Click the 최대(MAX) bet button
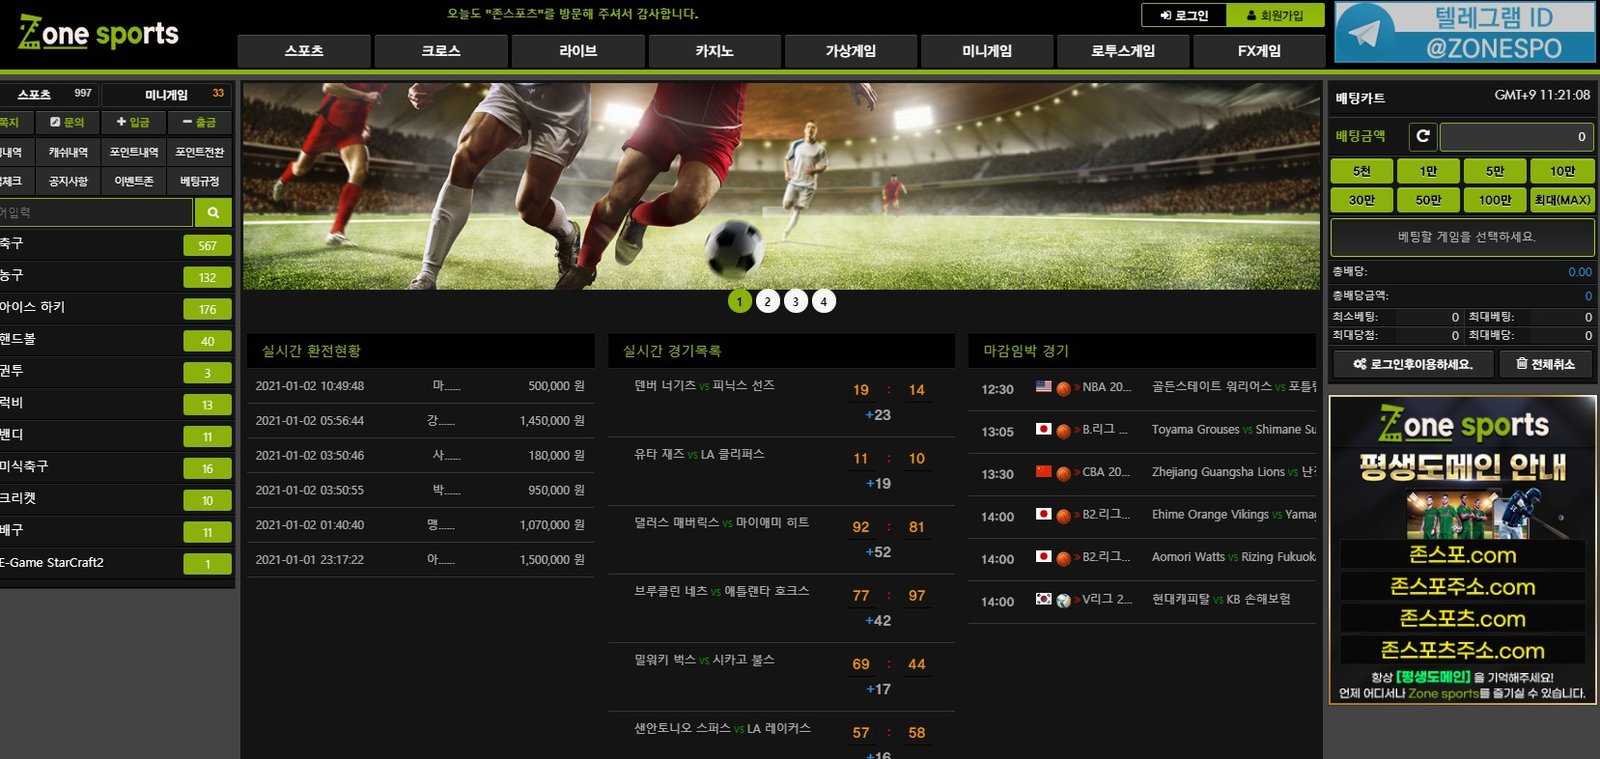The height and width of the screenshot is (759, 1600). coord(1562,200)
